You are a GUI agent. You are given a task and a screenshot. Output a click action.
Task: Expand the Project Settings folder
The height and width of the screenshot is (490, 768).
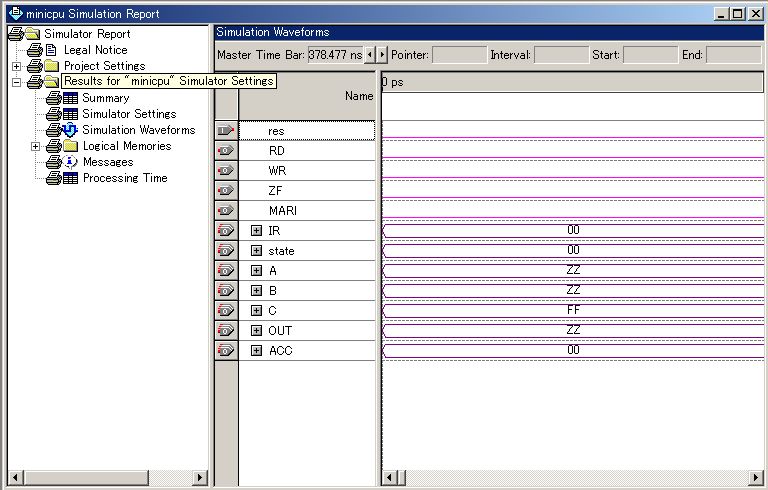[x=17, y=66]
